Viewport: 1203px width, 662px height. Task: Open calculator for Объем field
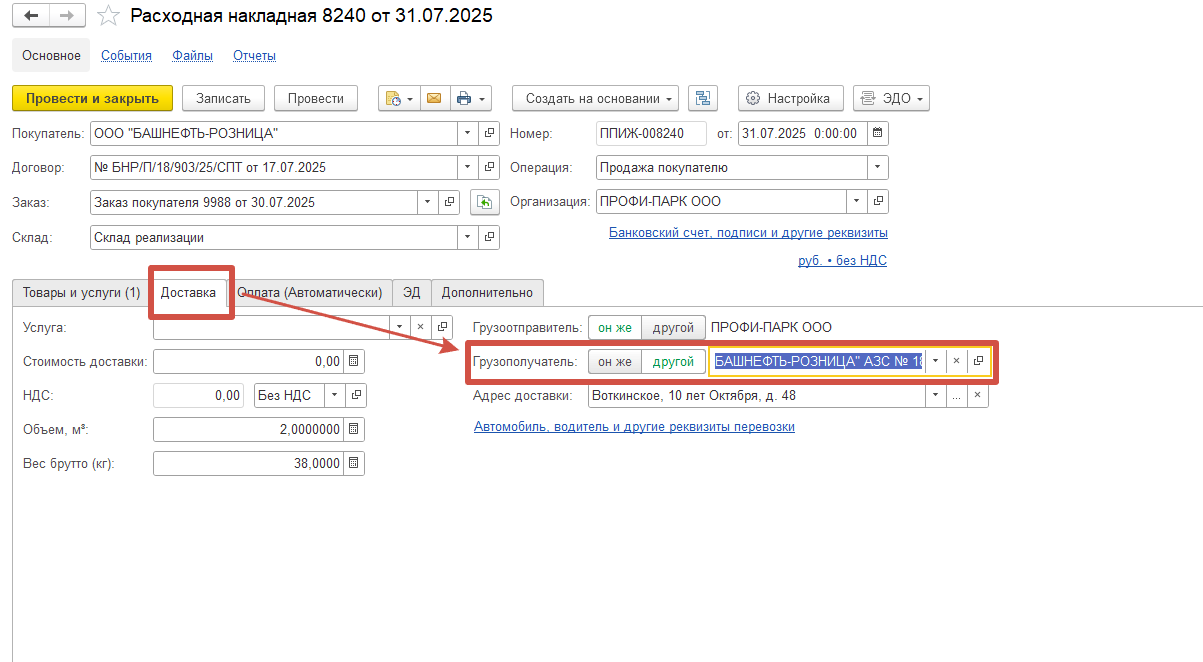[354, 429]
